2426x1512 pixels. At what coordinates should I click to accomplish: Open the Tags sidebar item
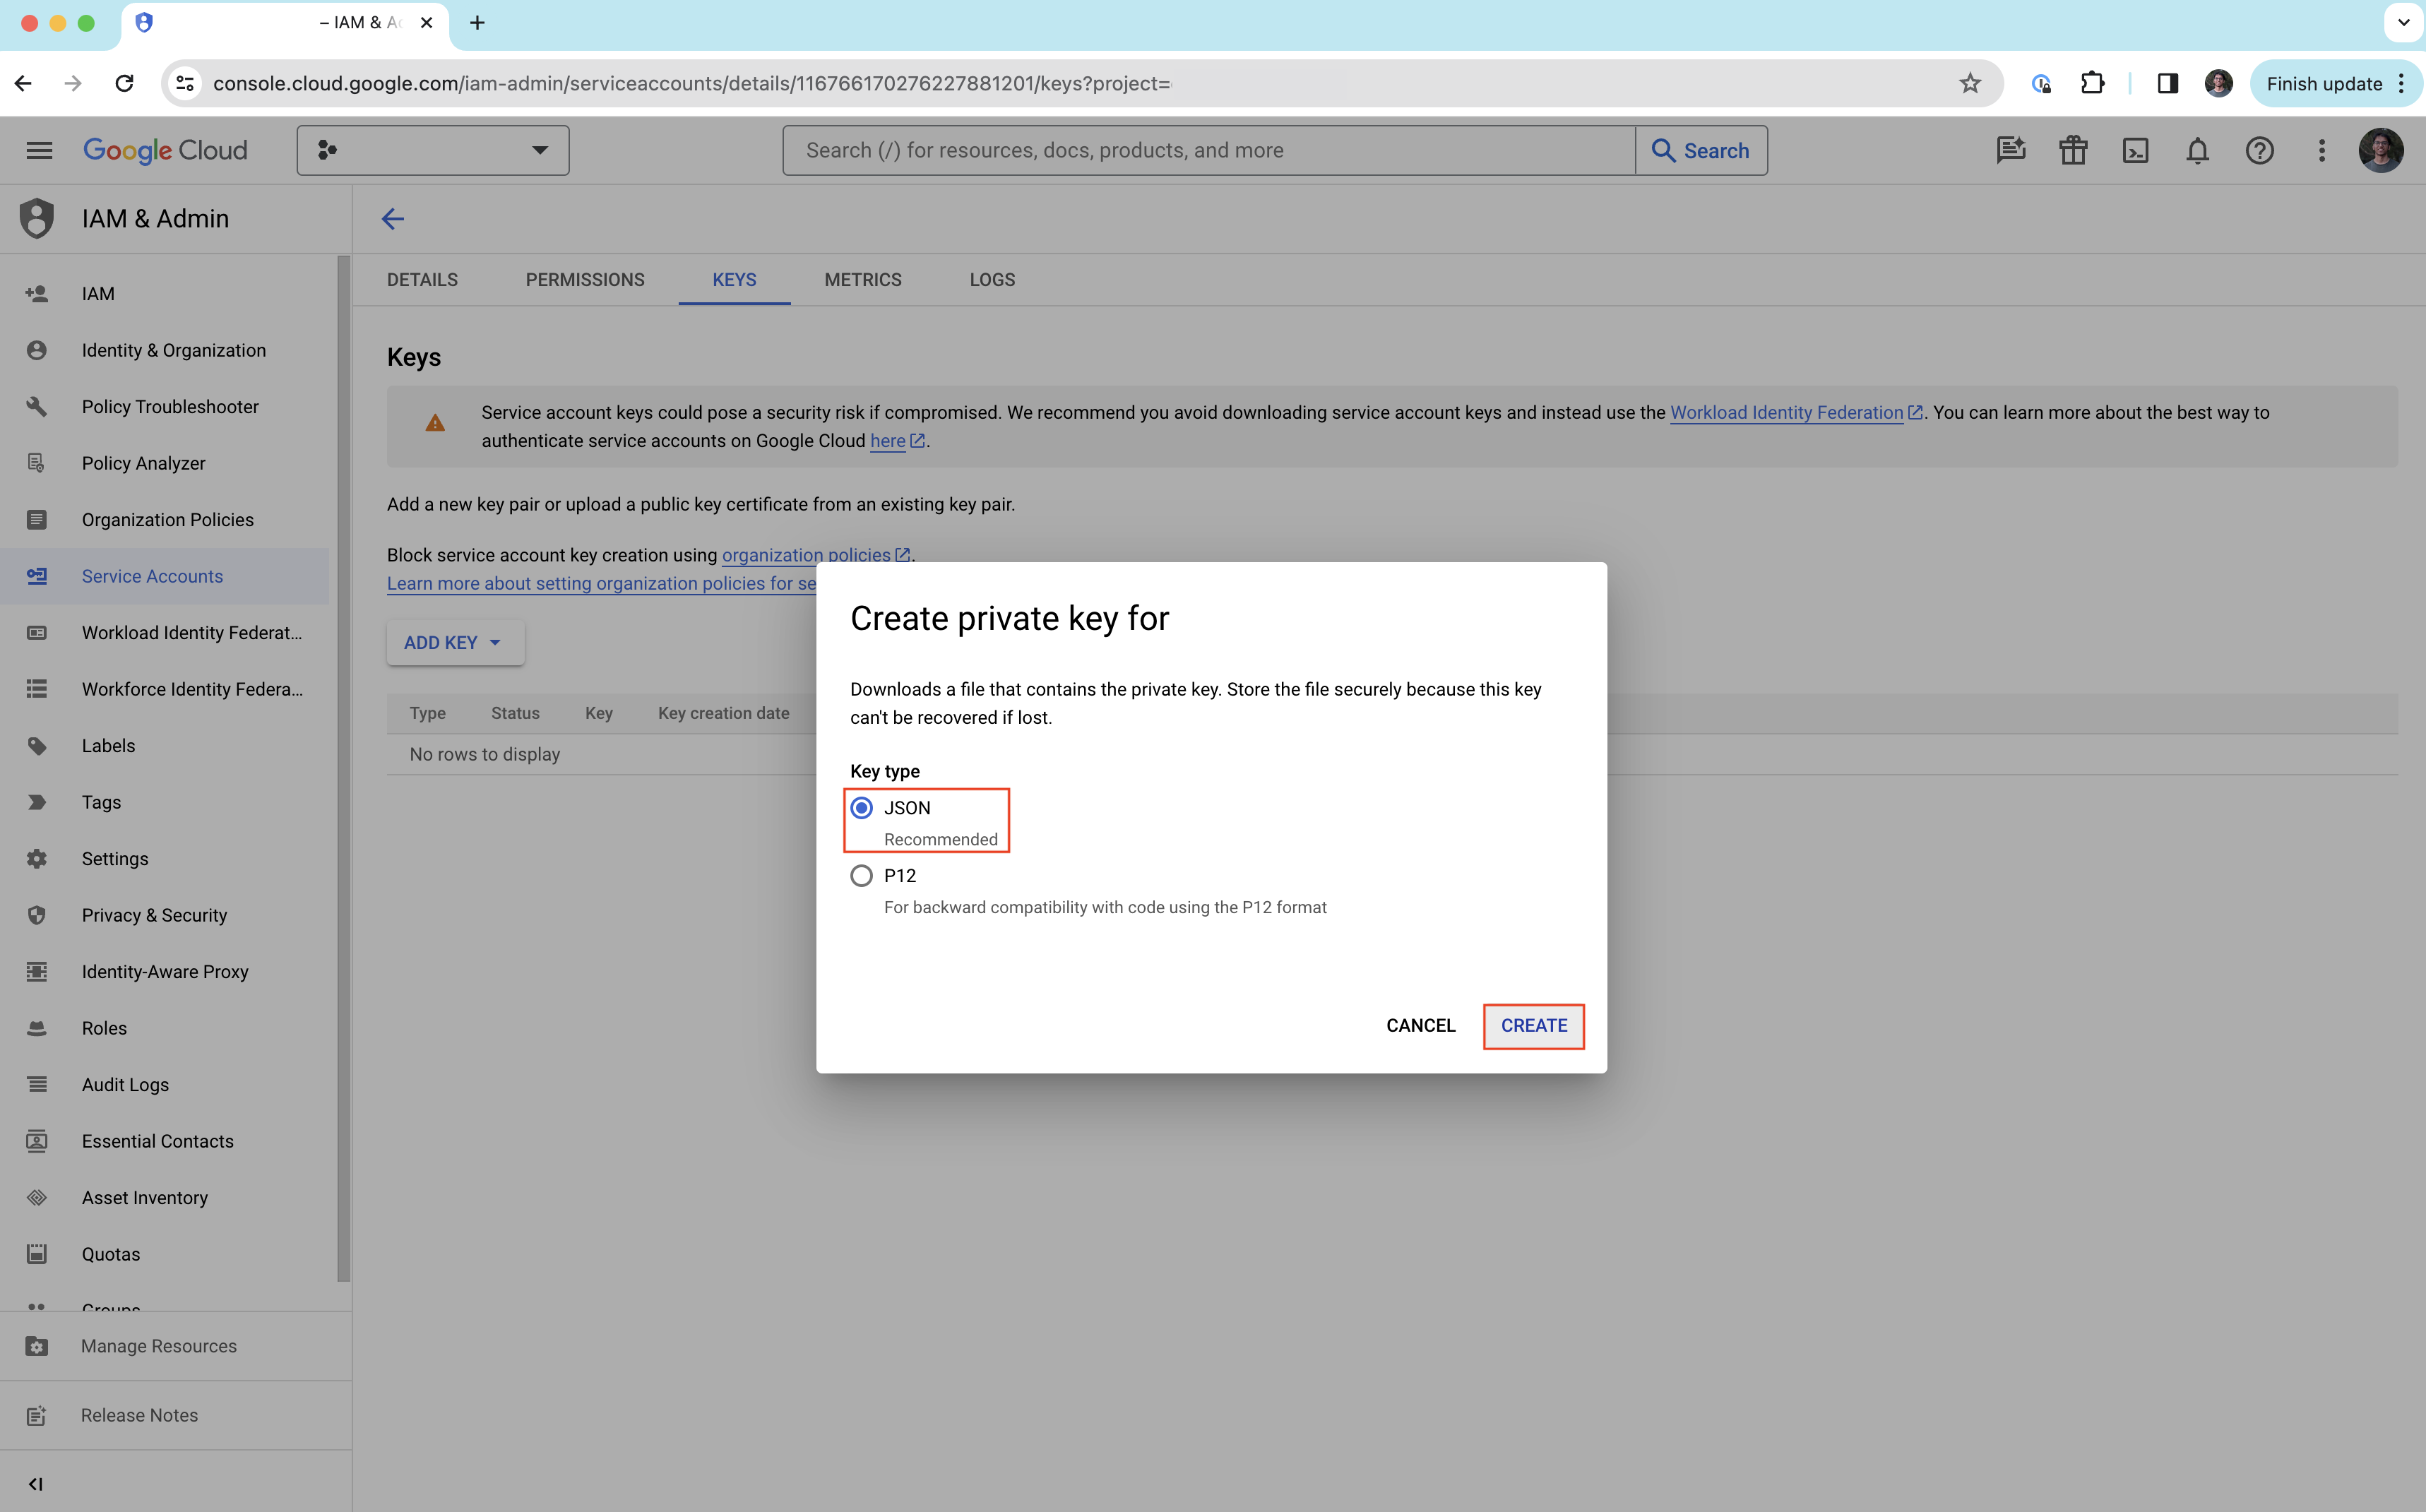pos(165,802)
